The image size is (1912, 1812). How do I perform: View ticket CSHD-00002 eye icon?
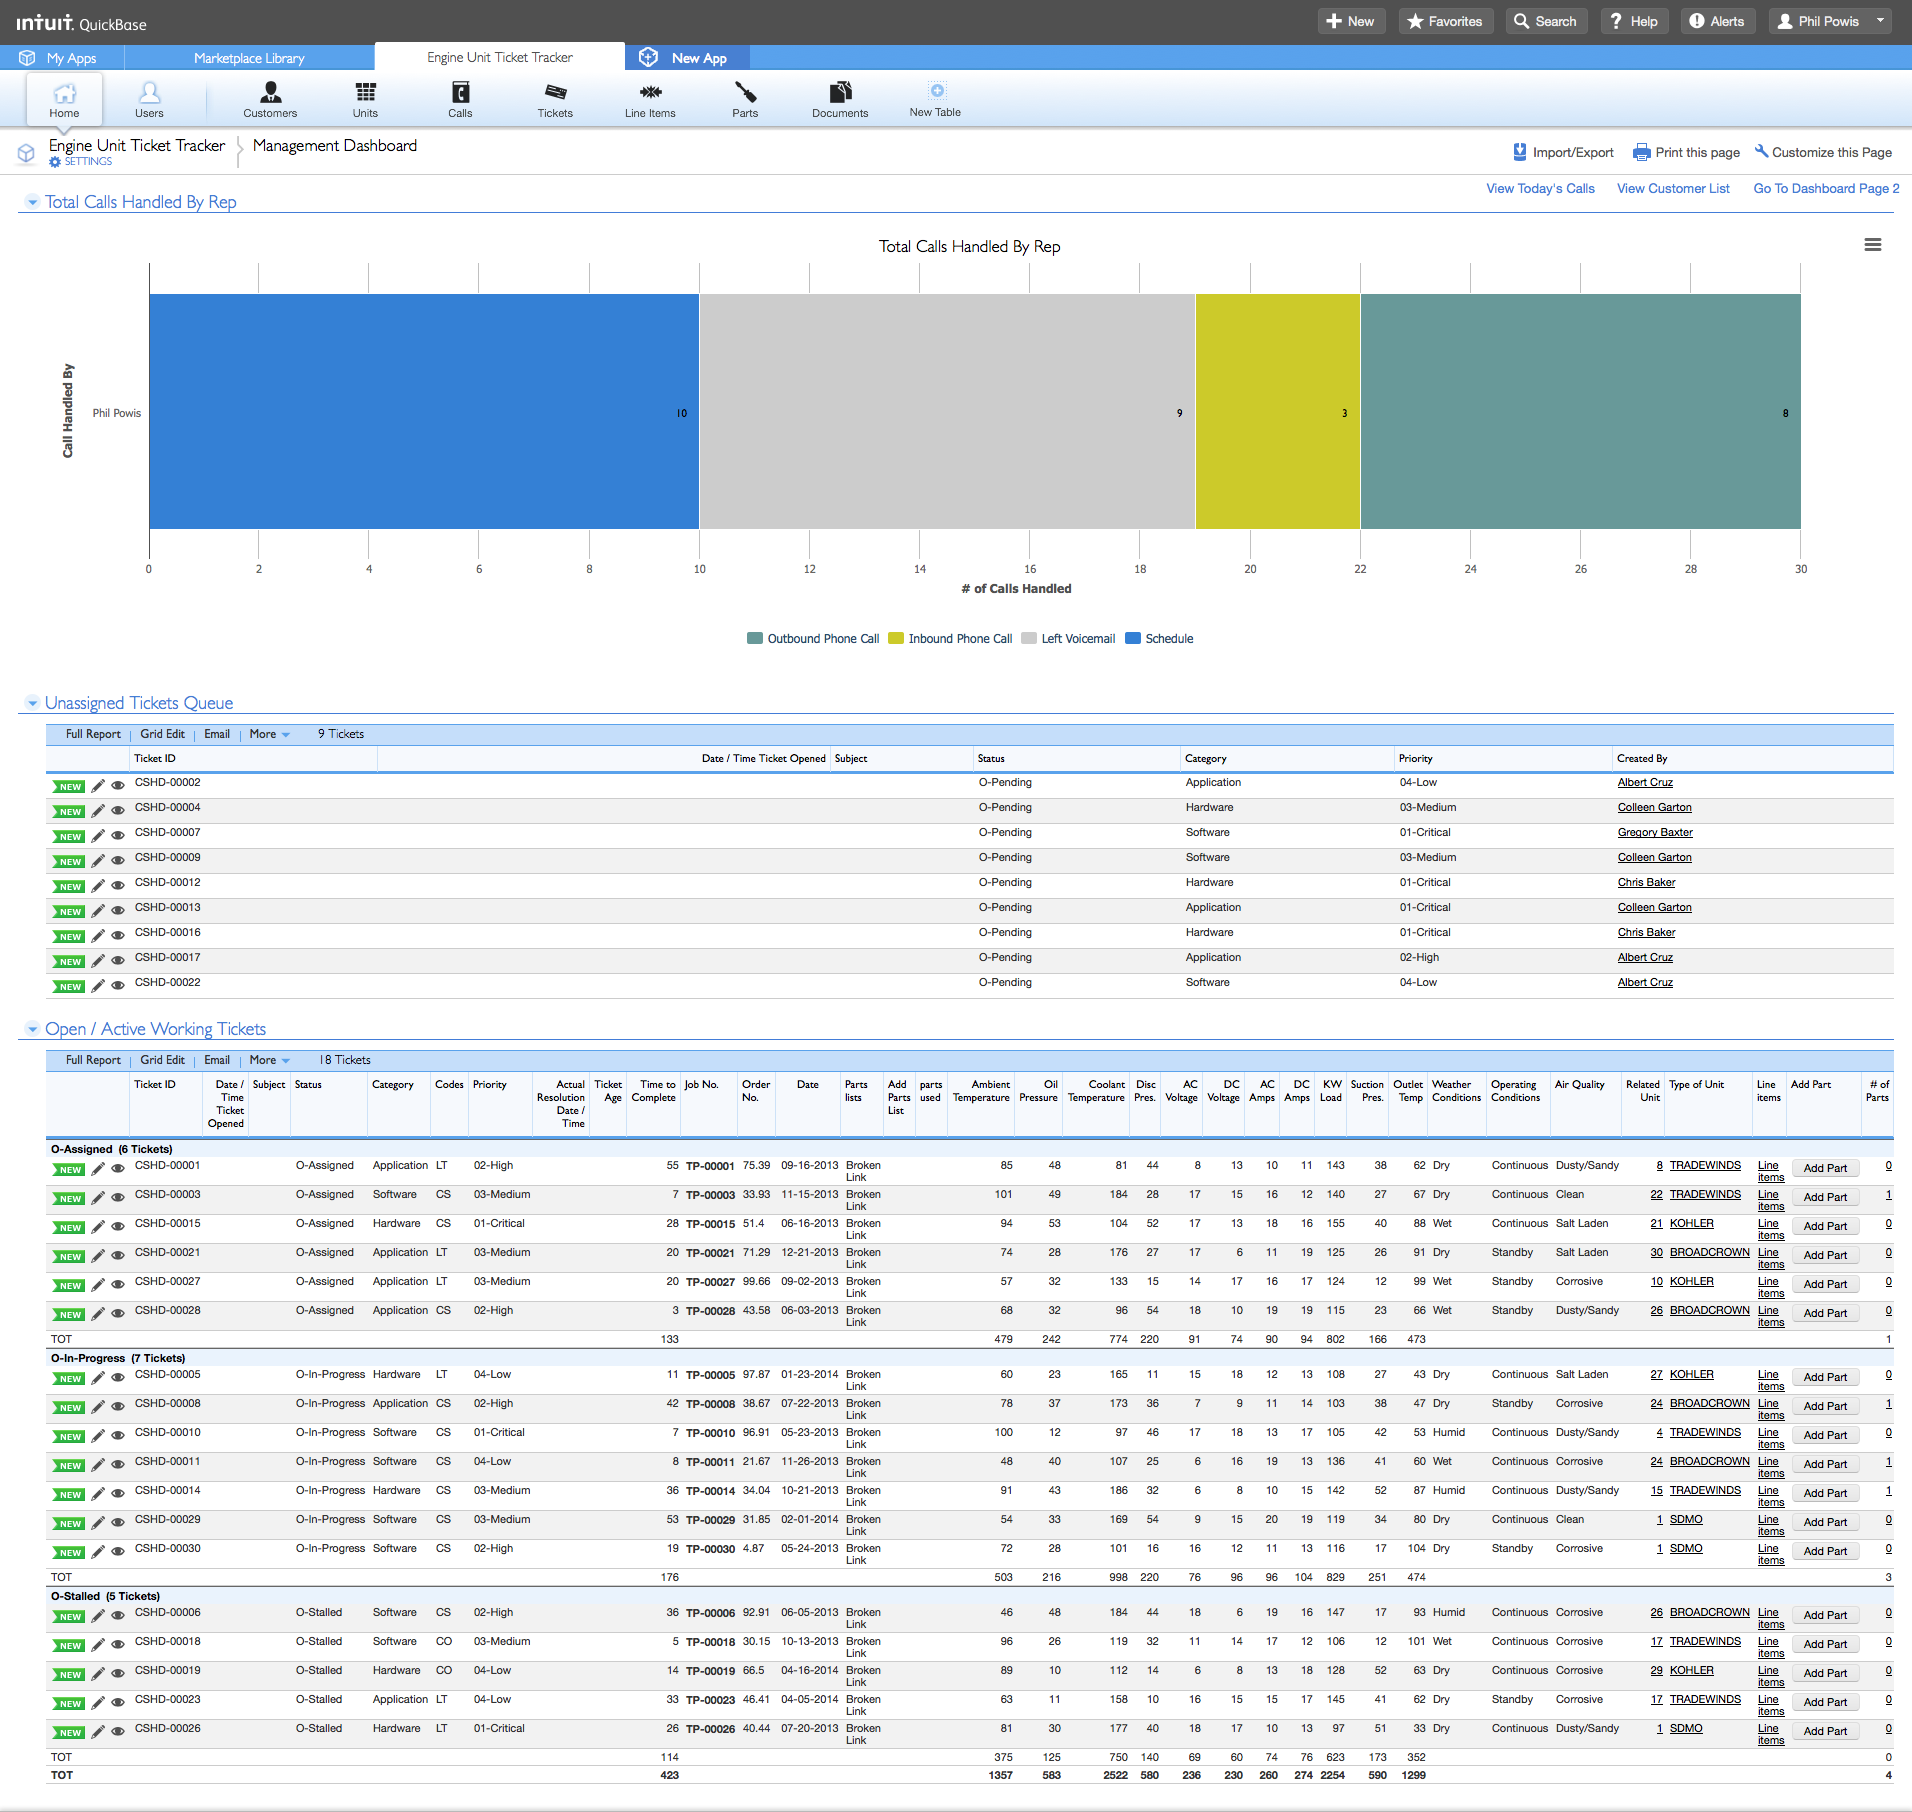tap(118, 786)
